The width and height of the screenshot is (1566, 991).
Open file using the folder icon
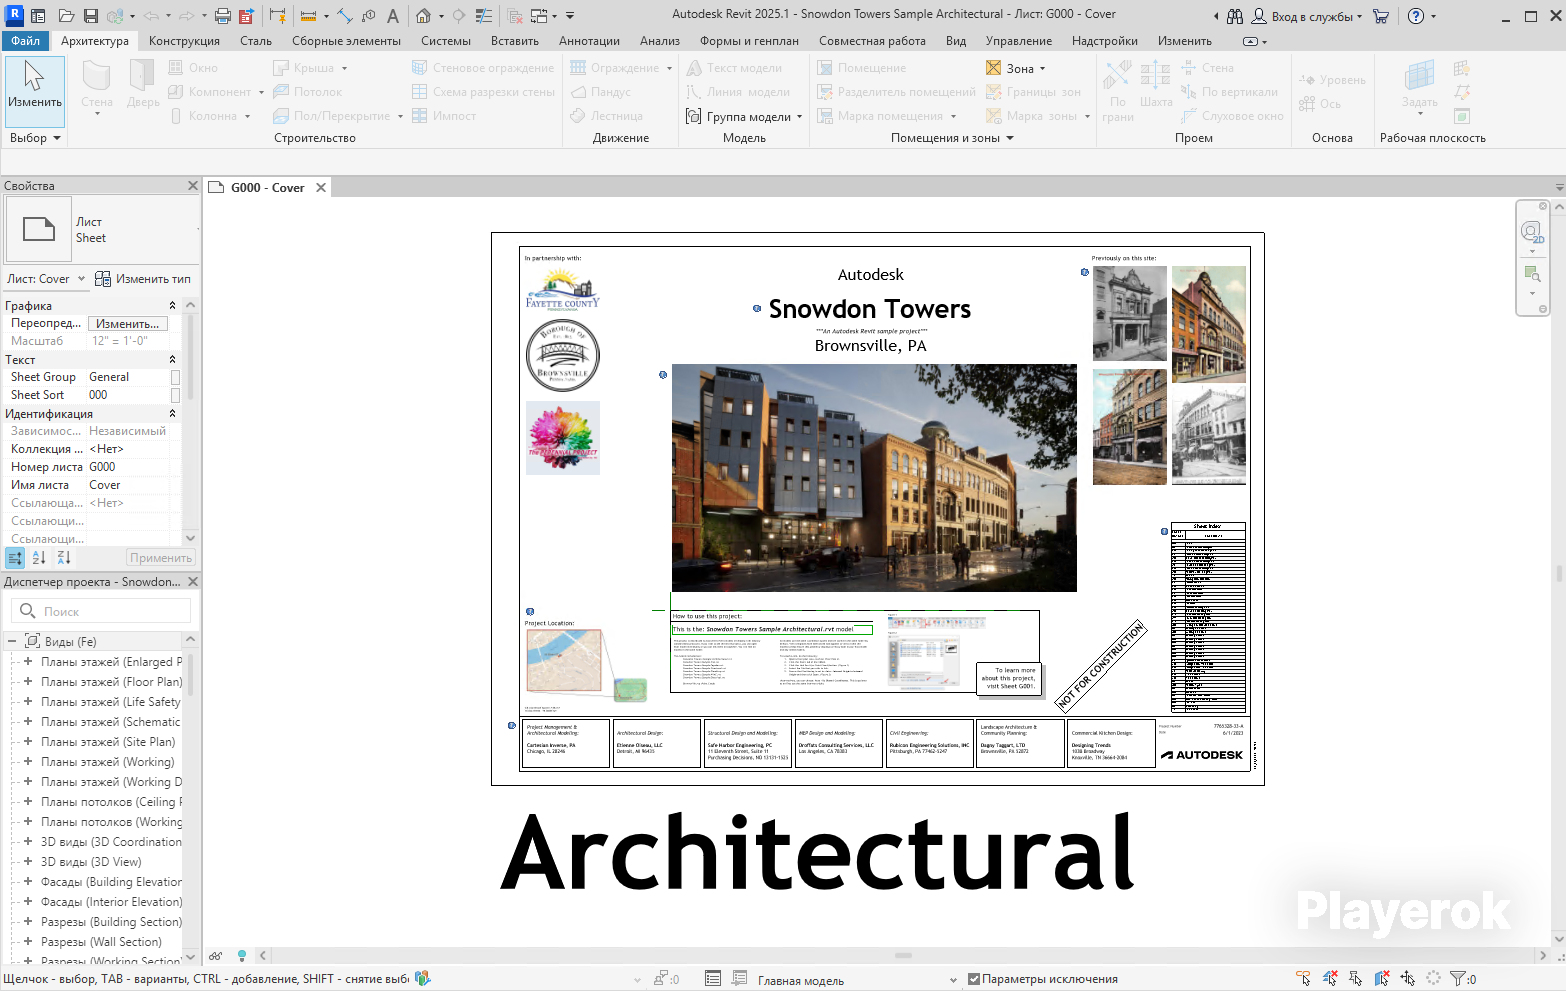pos(66,16)
